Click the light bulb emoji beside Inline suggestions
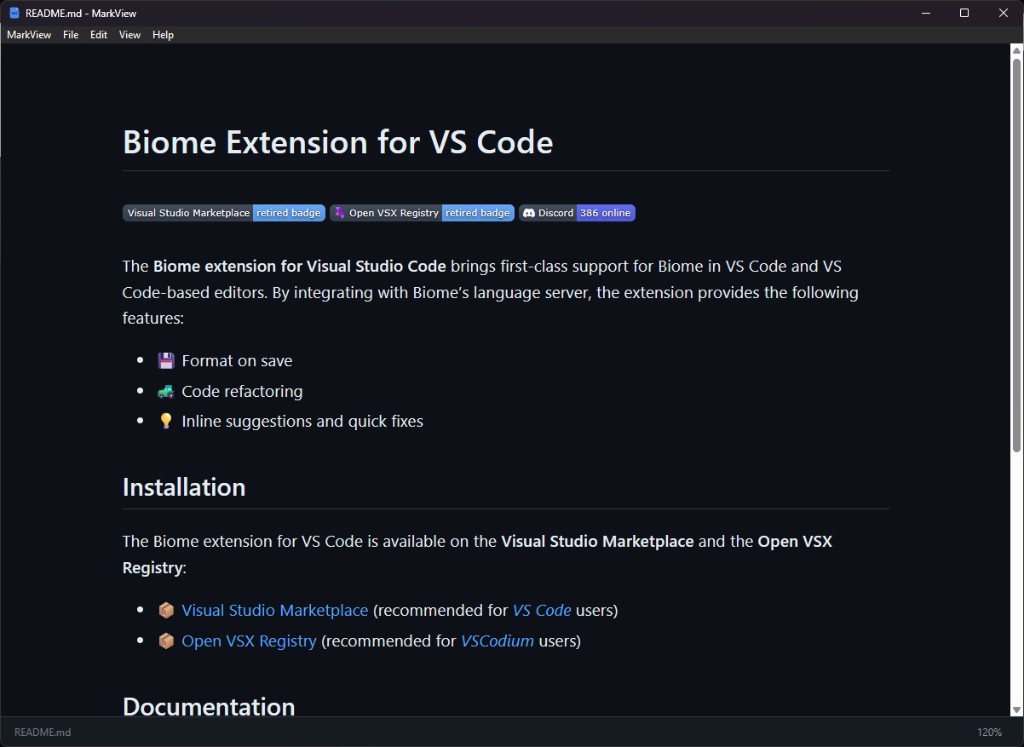This screenshot has width=1024, height=747. tap(166, 421)
